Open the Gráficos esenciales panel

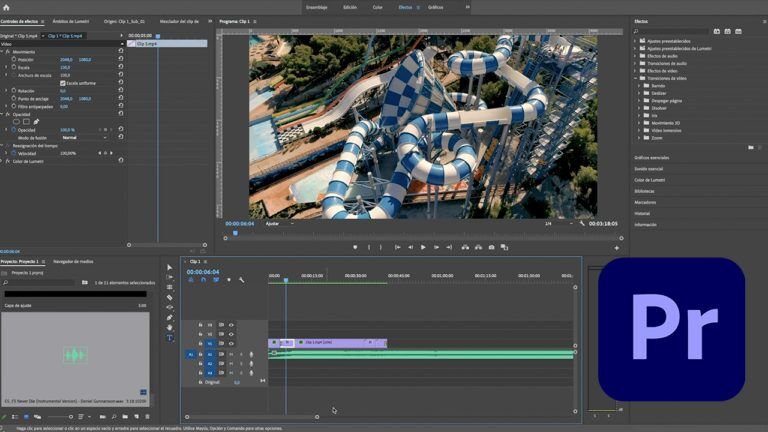click(651, 158)
